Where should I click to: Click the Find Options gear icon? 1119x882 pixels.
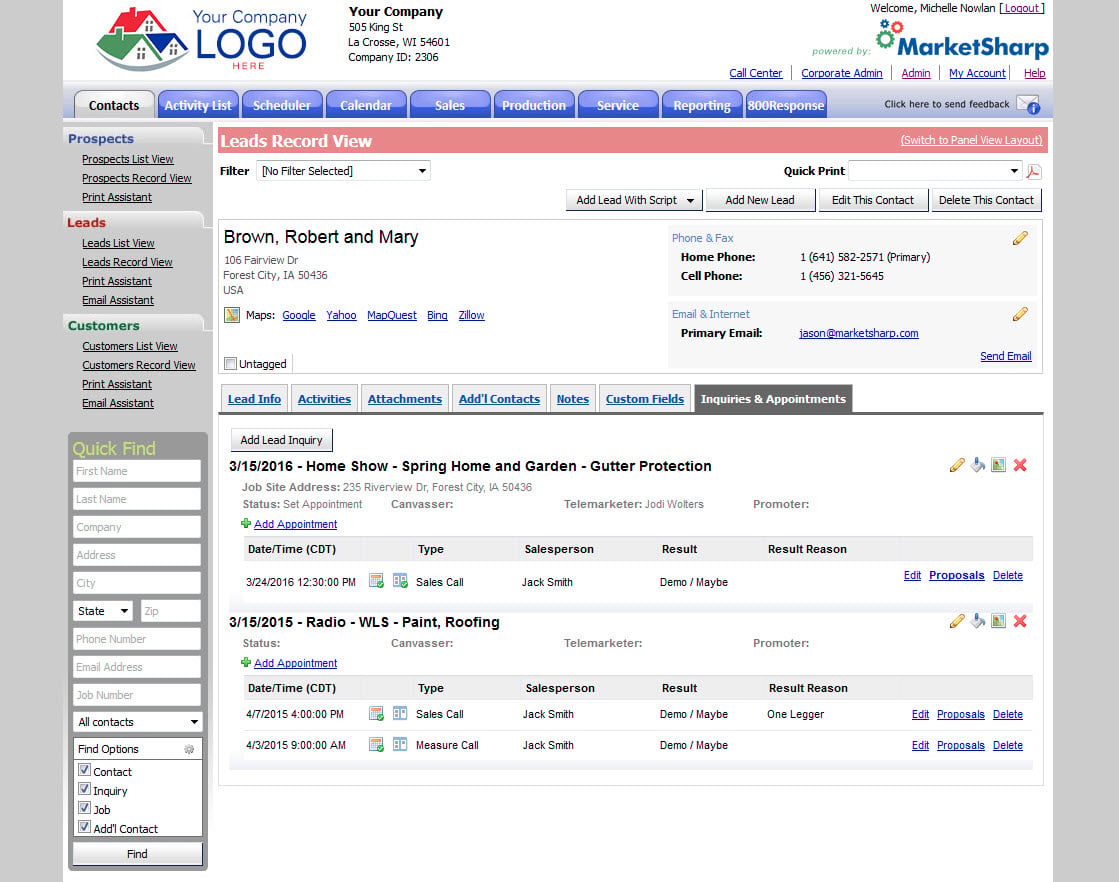(x=189, y=749)
